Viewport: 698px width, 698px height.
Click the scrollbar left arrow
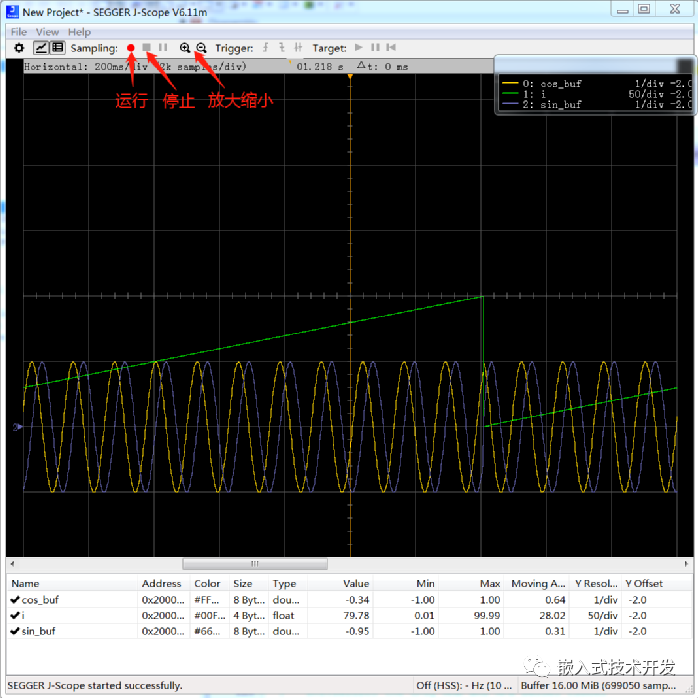(x=12, y=564)
